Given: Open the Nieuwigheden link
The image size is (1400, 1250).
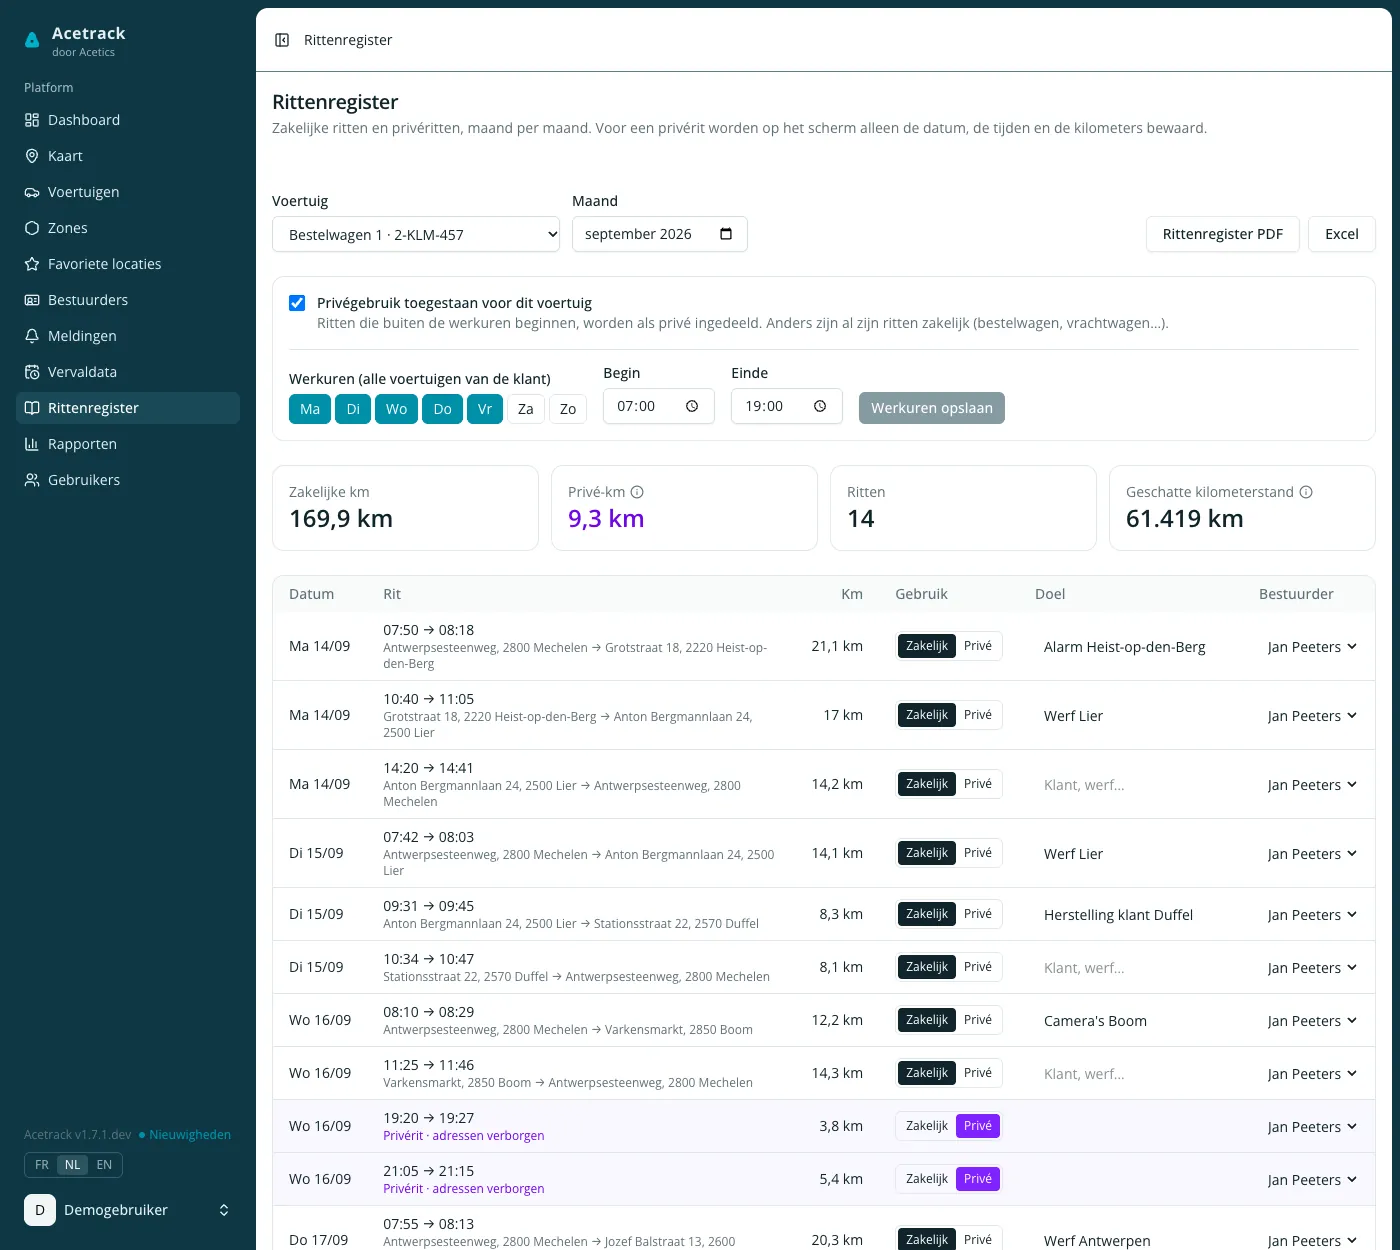Looking at the screenshot, I should coord(185,1135).
